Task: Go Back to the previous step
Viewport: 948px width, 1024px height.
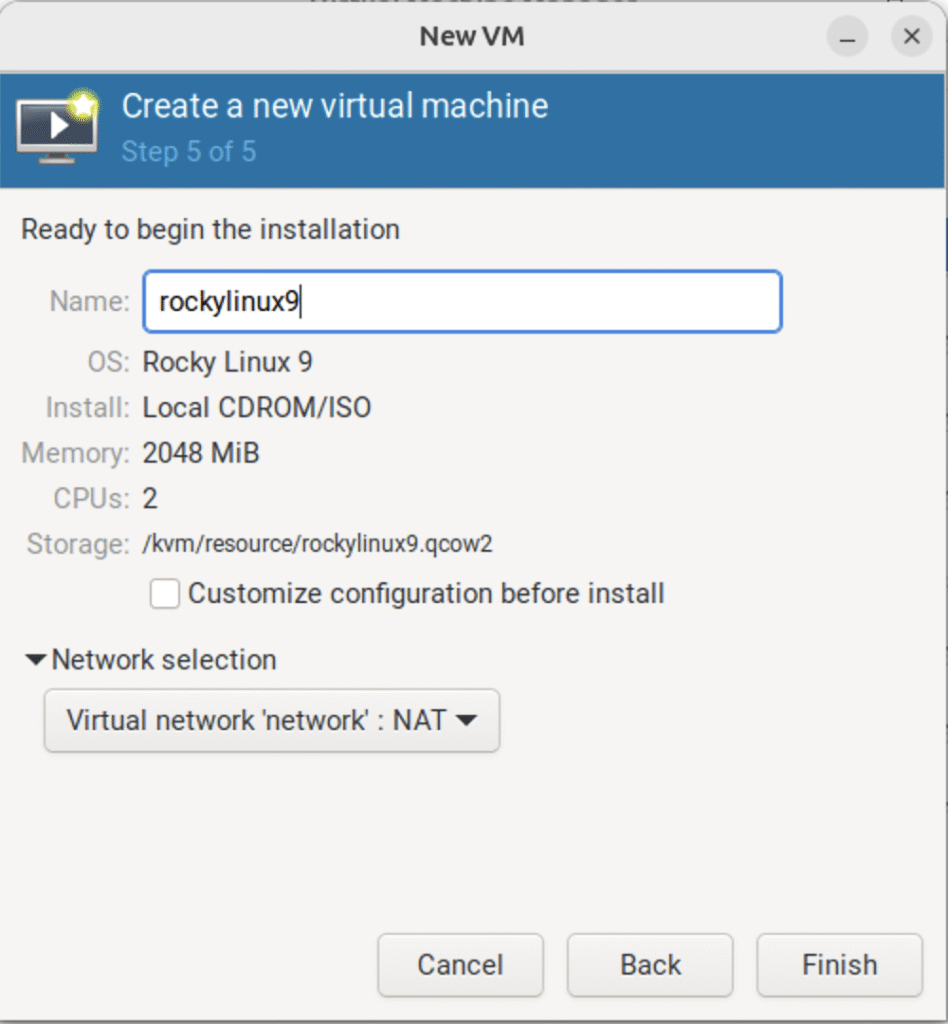Action: 650,965
